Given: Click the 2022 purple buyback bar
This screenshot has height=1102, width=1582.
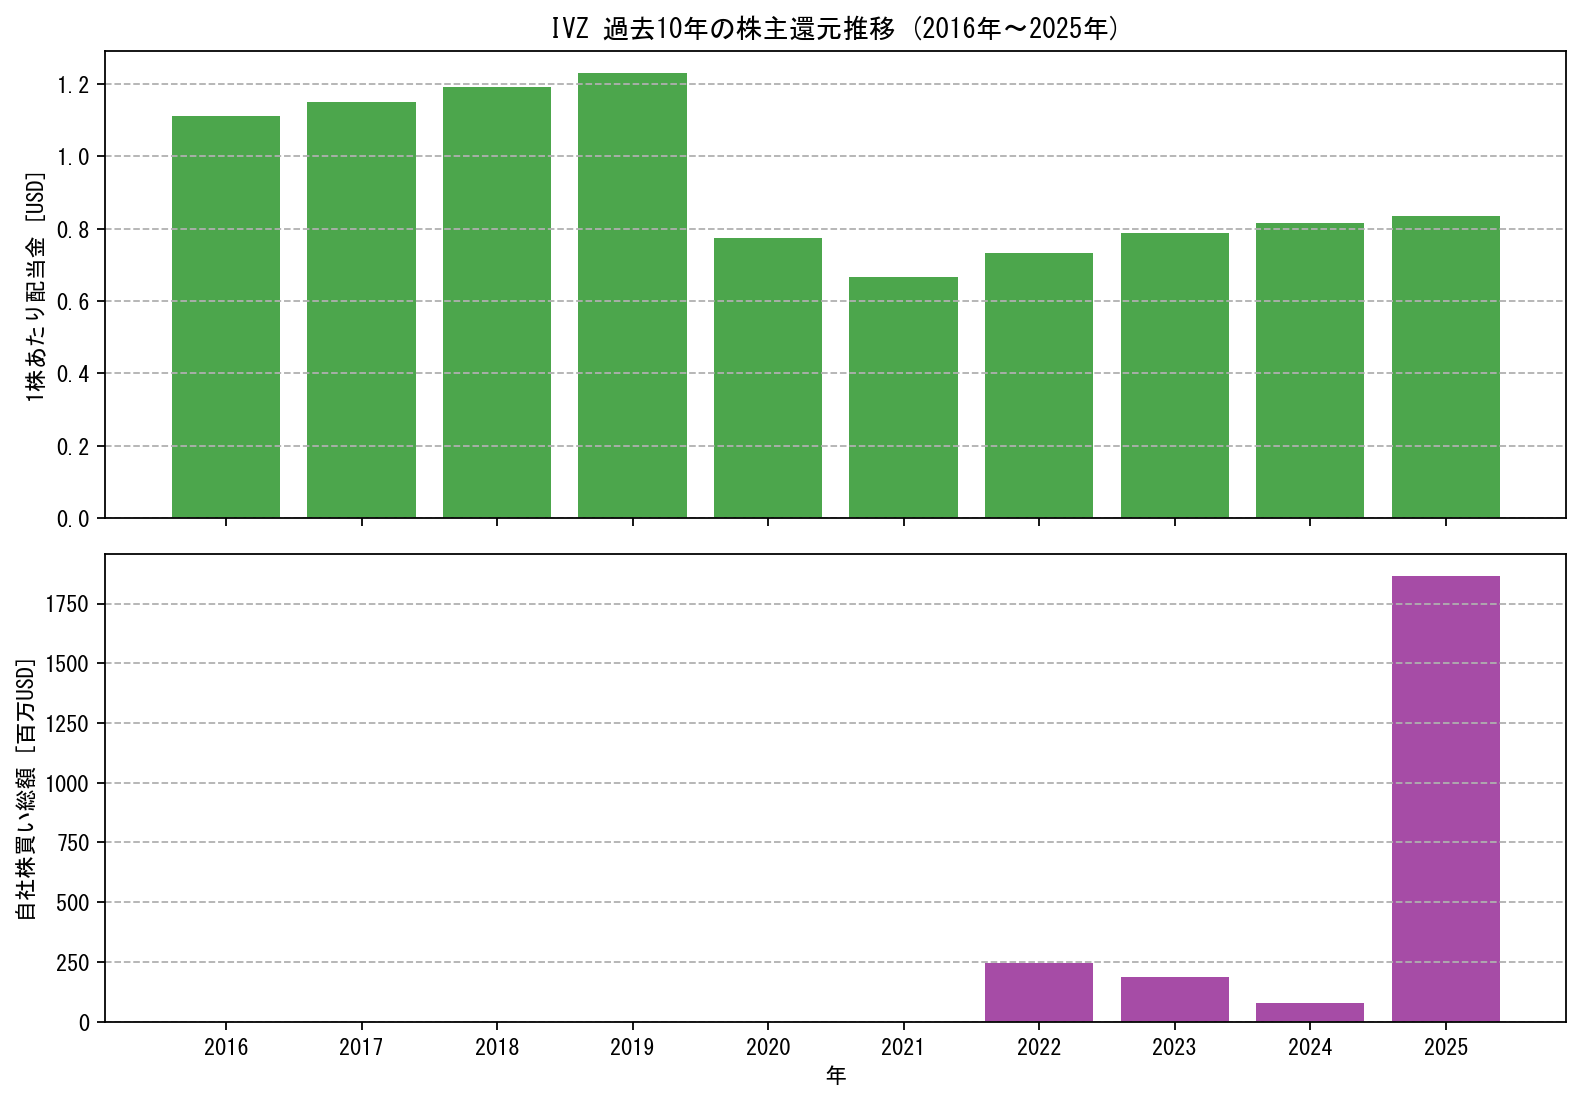Looking at the screenshot, I should pyautogui.click(x=1039, y=992).
